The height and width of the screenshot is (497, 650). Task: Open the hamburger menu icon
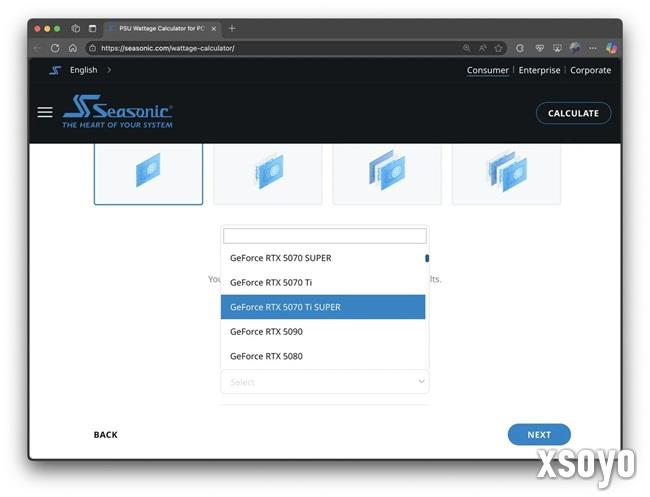45,112
